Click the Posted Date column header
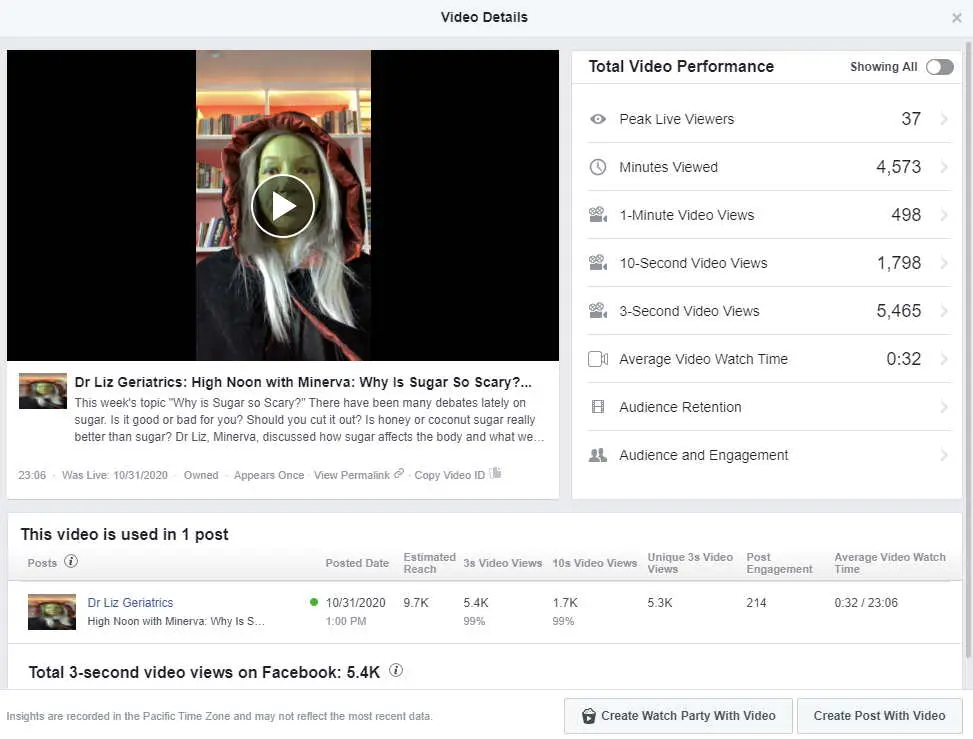Viewport: 973px width, 739px height. tap(357, 563)
